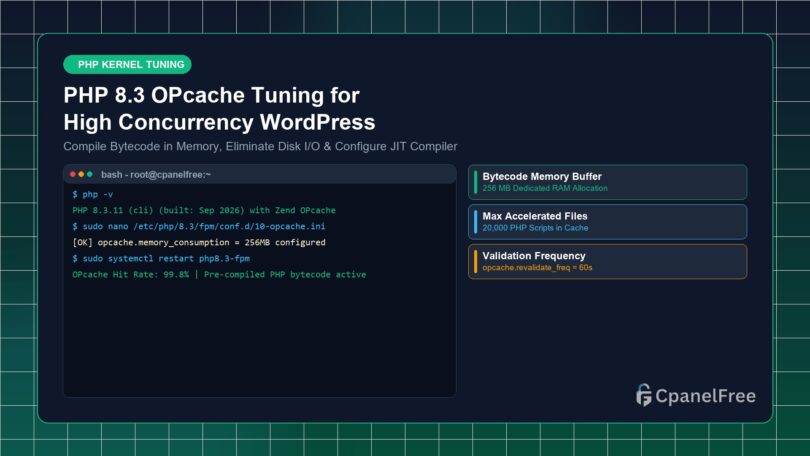Screen dimensions: 810x456
Task: Click 'opcache.revalidate_freq = 60s' text
Action: pos(537,268)
